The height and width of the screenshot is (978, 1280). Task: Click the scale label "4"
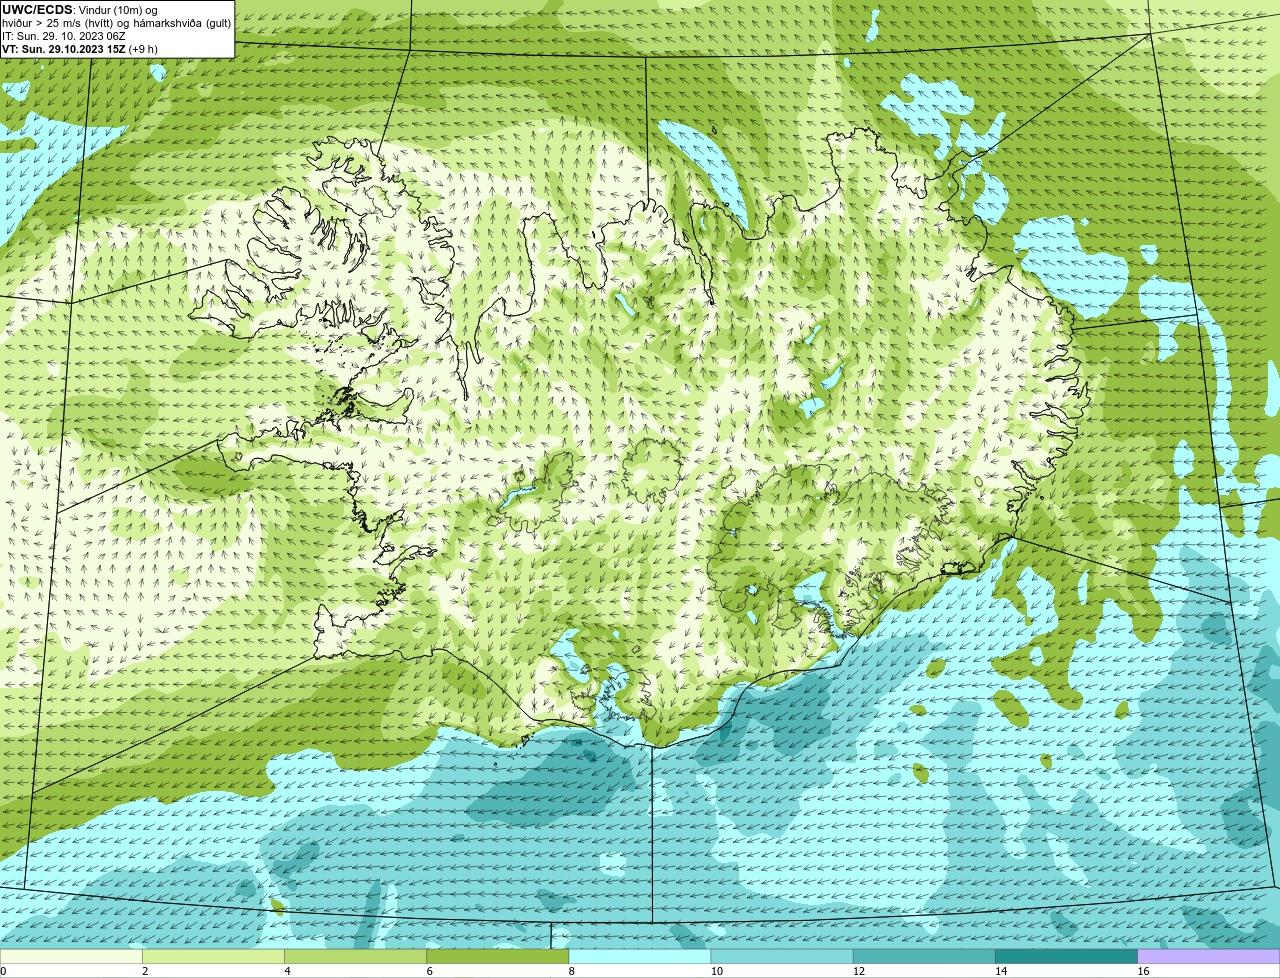coord(287,971)
